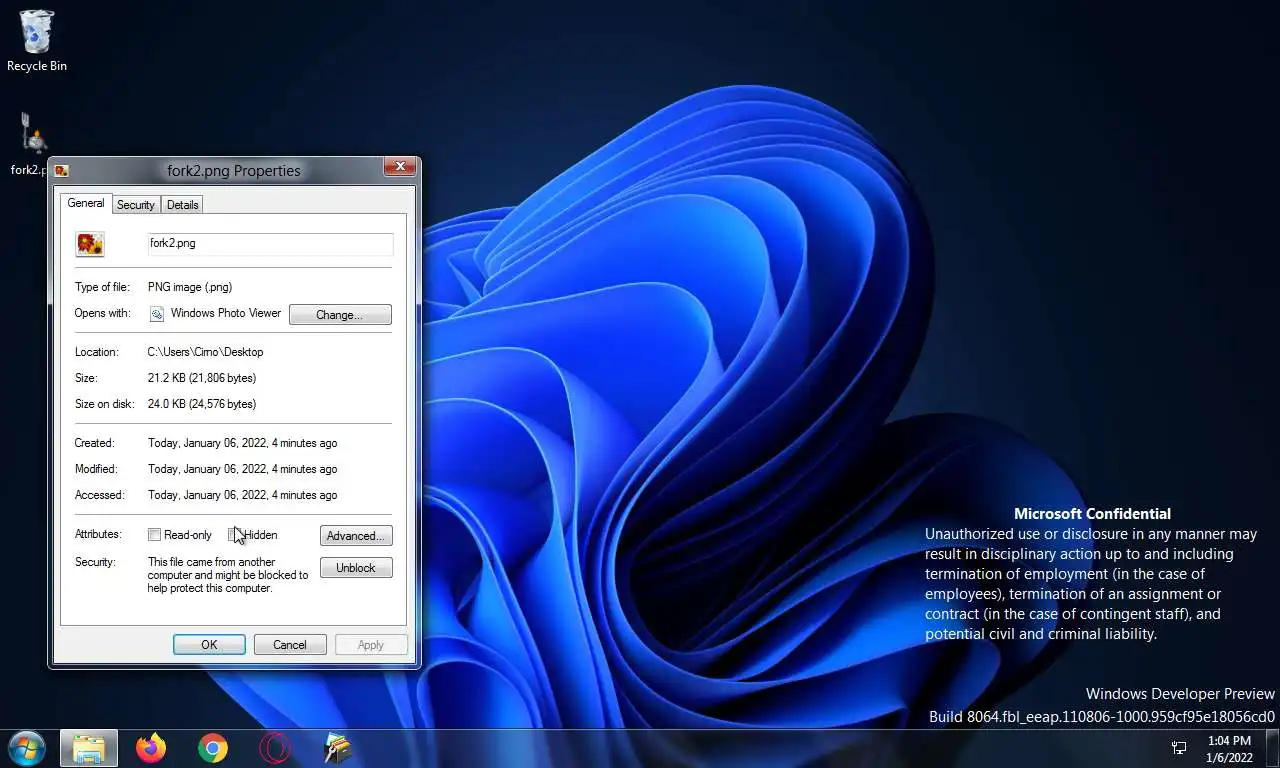The image size is (1280, 768).
Task: Launch Opera from the taskbar
Action: 275,748
